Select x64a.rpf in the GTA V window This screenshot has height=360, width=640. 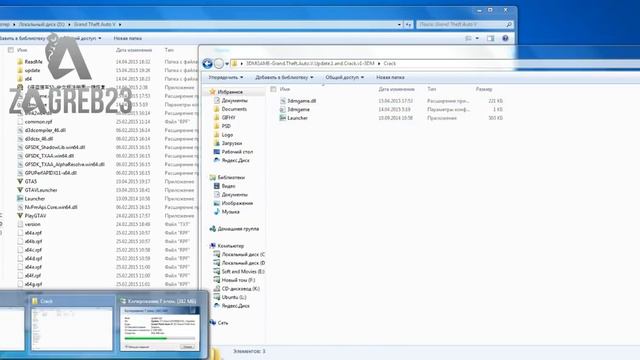click(x=33, y=233)
